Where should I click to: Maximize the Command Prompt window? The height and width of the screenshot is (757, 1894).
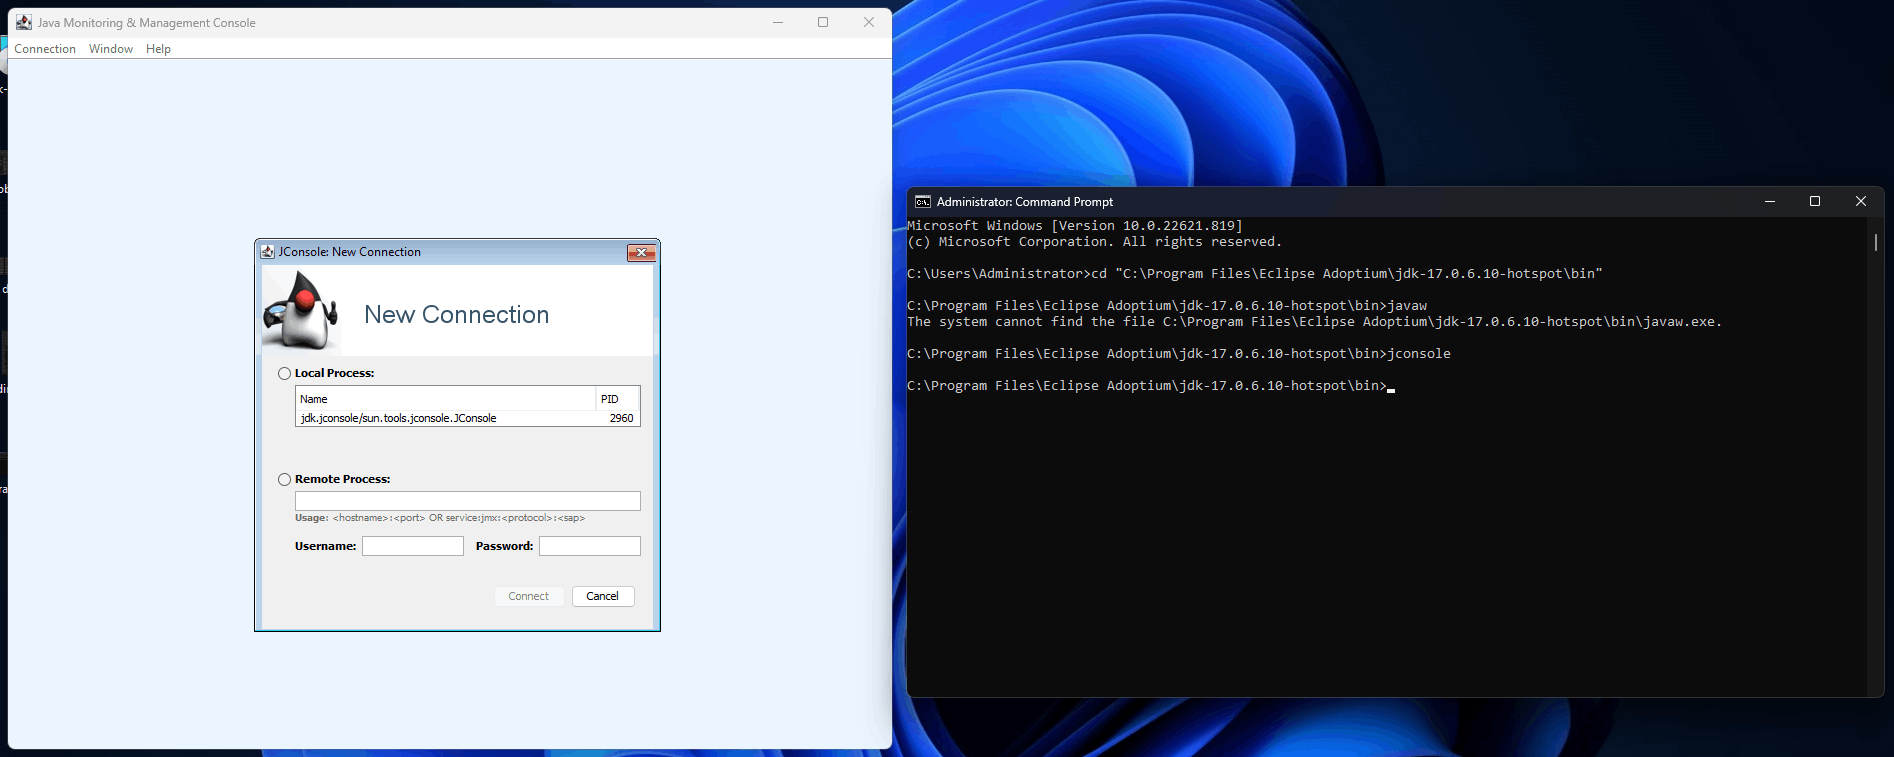pyautogui.click(x=1815, y=202)
